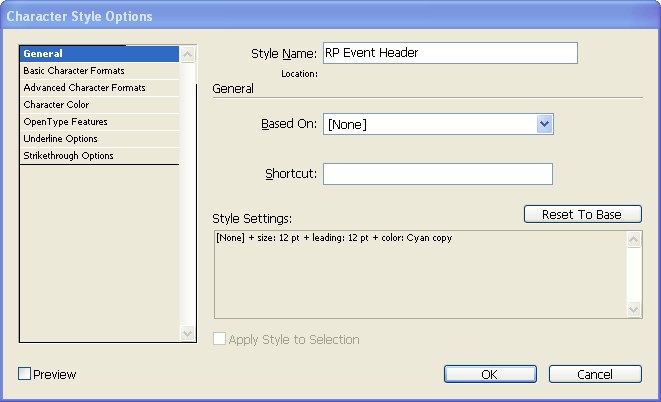The width and height of the screenshot is (661, 402).
Task: Click the Reset To Base button
Action: pyautogui.click(x=583, y=214)
